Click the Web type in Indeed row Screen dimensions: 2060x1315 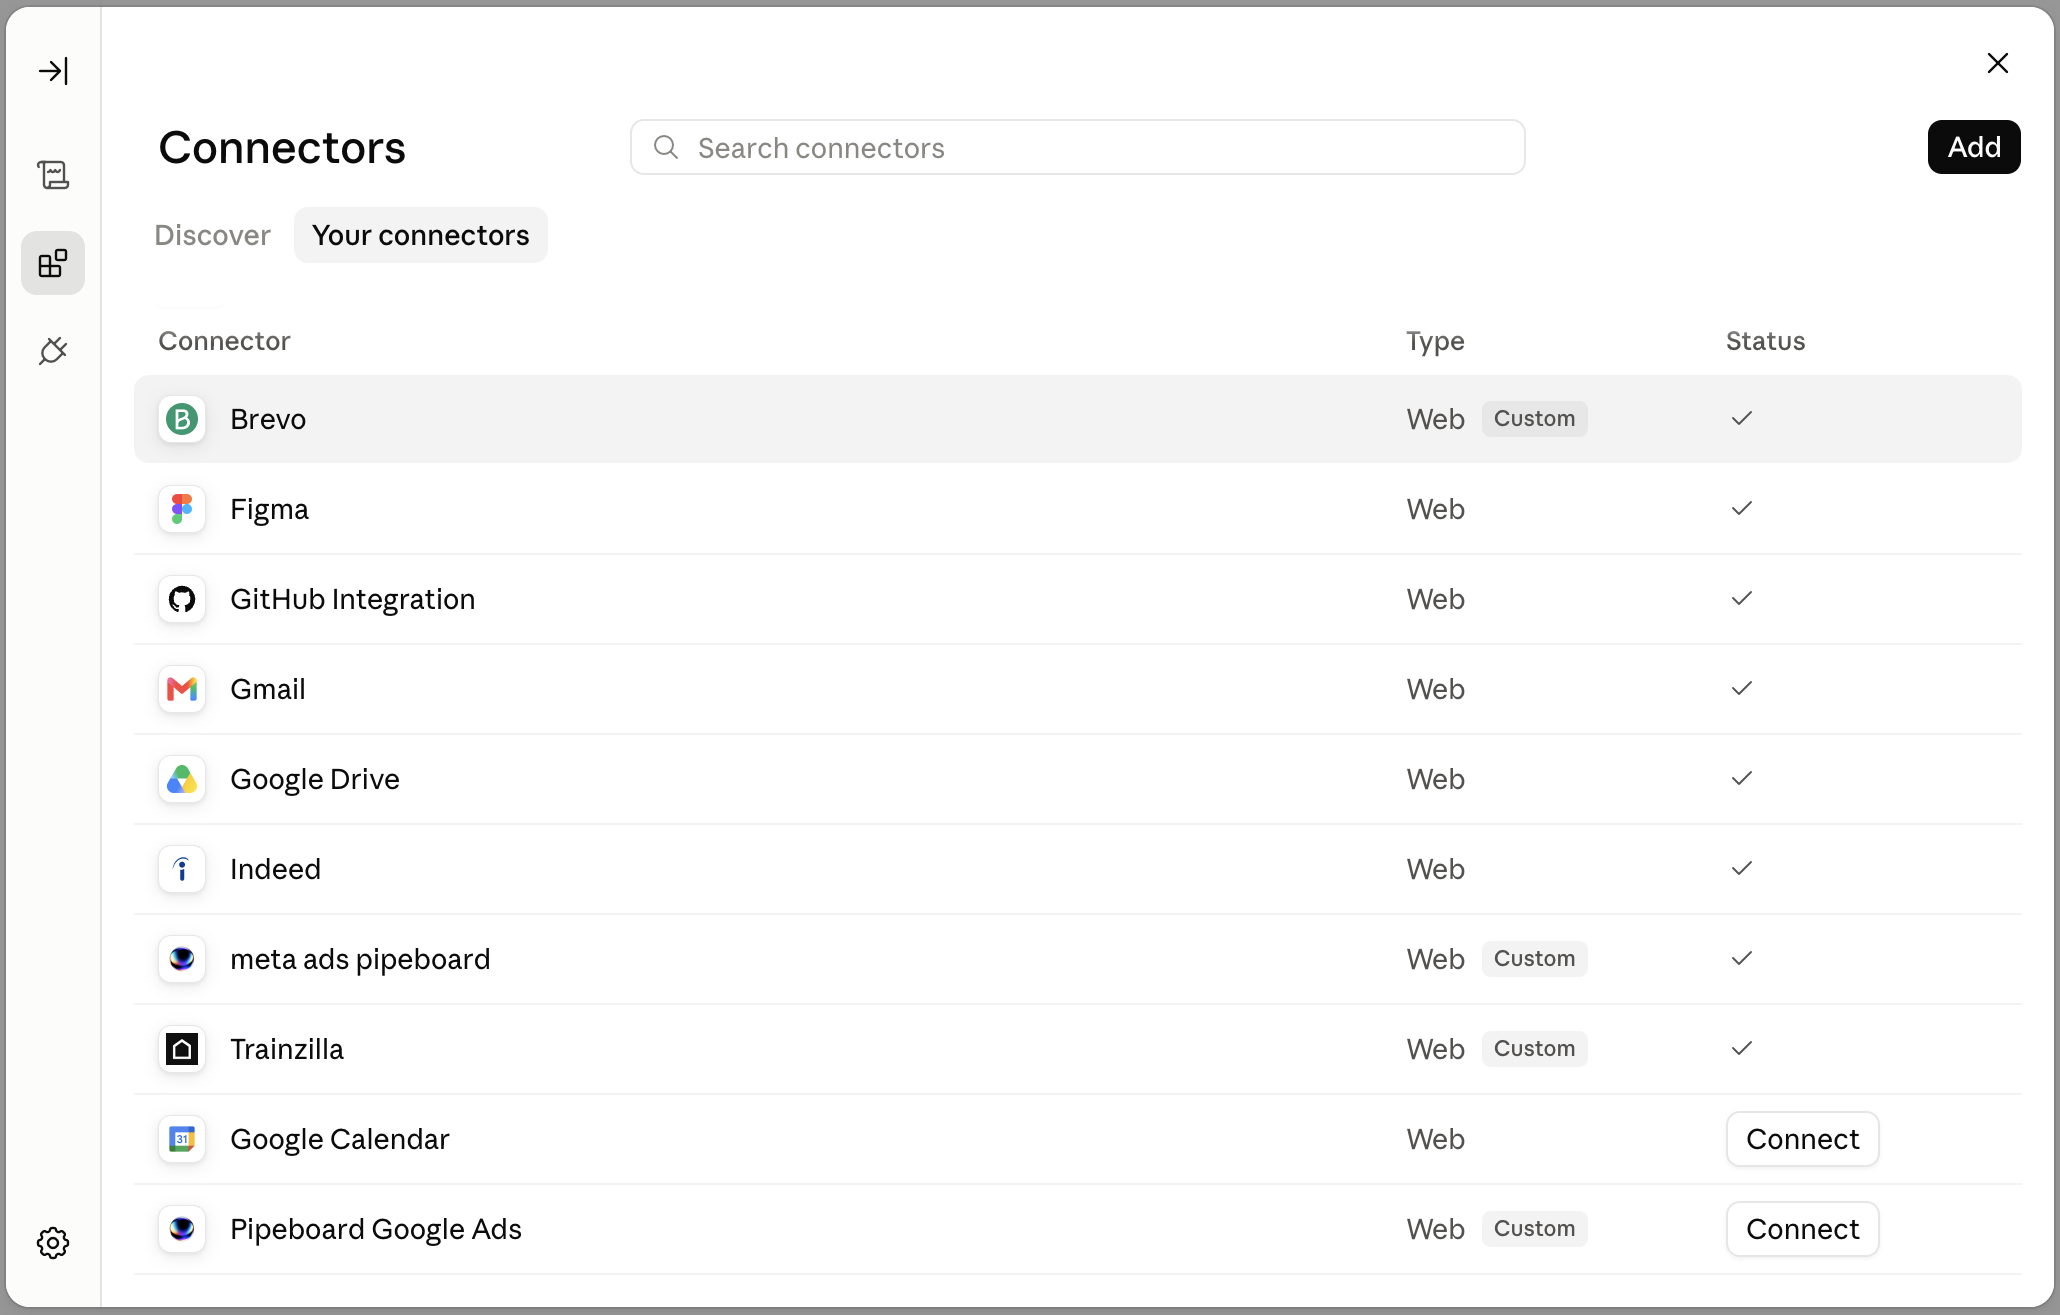[x=1436, y=869]
